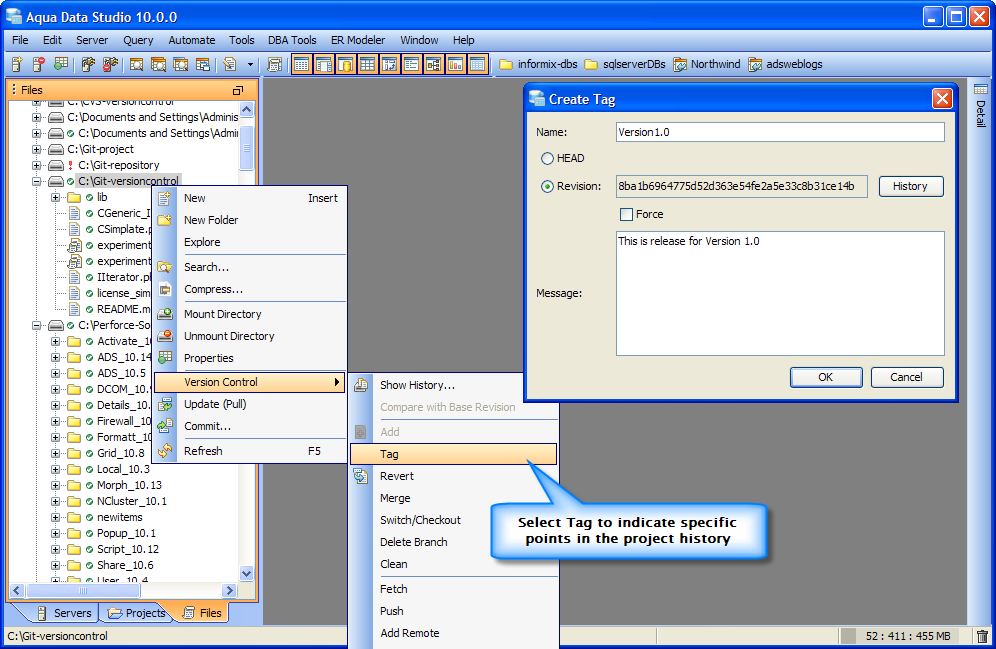Toggle highlighted toolbar button with yellow database cylinder
The width and height of the screenshot is (996, 649).
346,64
